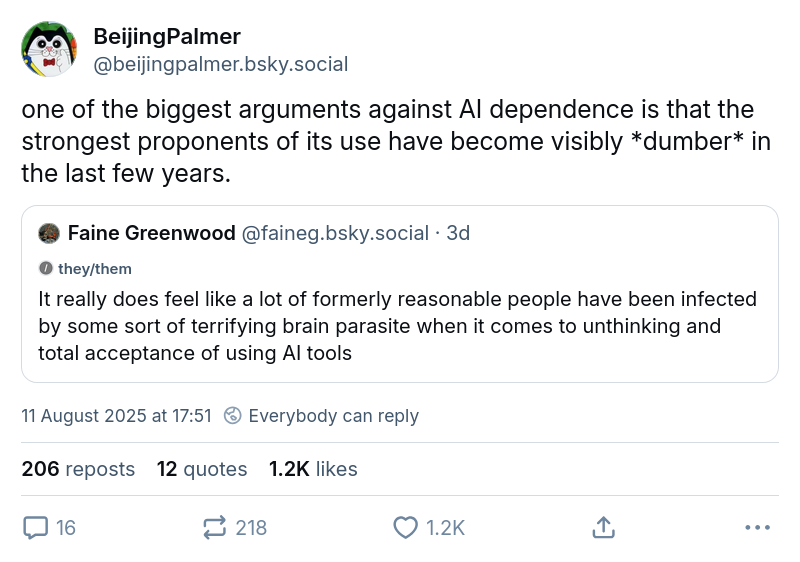Click the repost arrows icon

(214, 527)
